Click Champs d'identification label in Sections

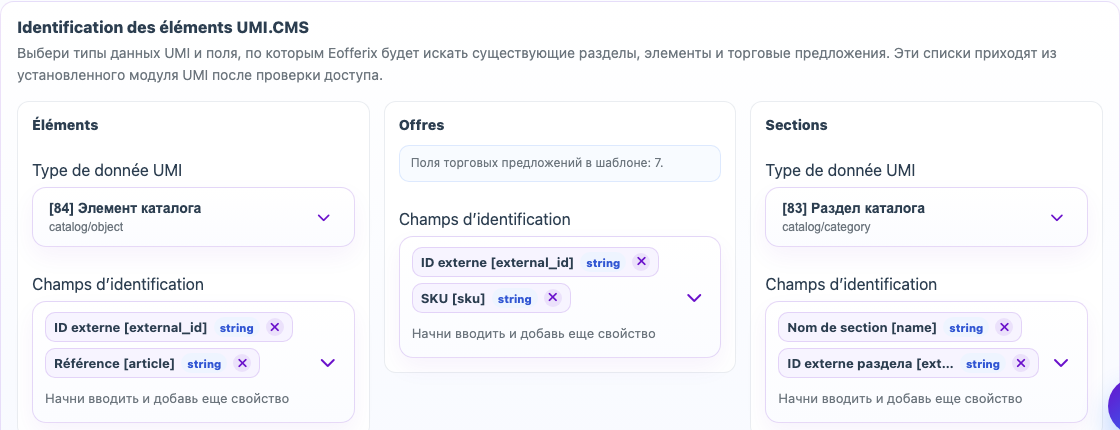(851, 284)
